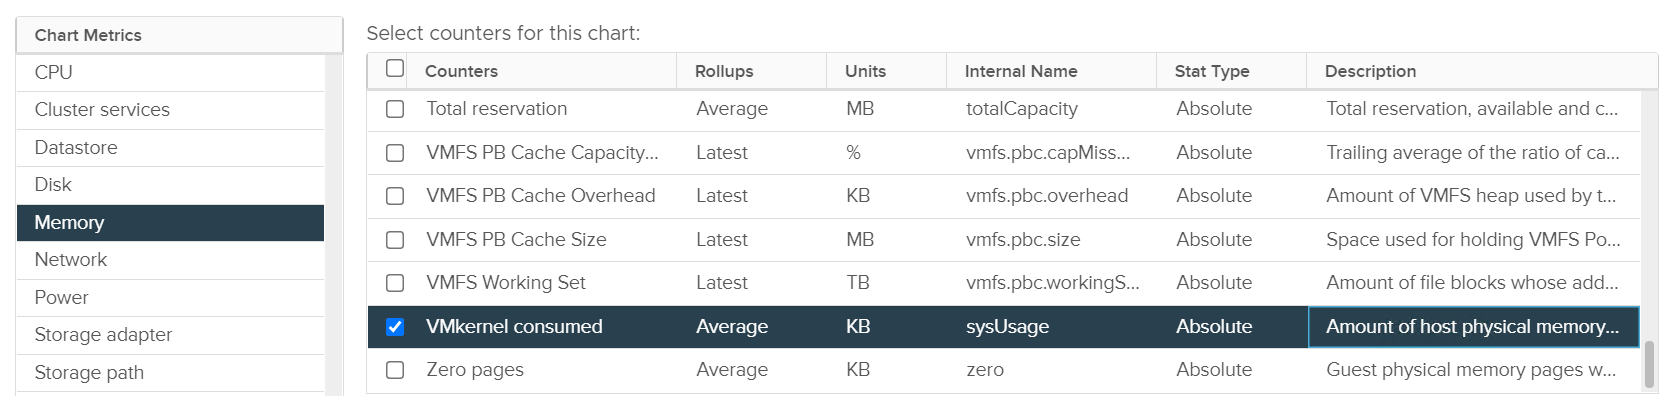Screen dimensions: 1672x396
Task: Sort by the Rollups column header
Action: point(724,71)
